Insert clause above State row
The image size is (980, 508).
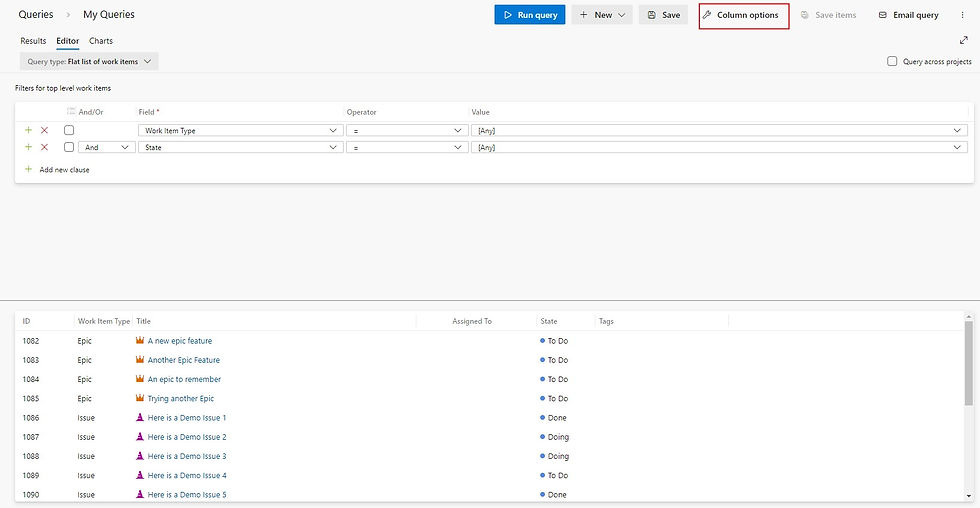click(x=28, y=147)
